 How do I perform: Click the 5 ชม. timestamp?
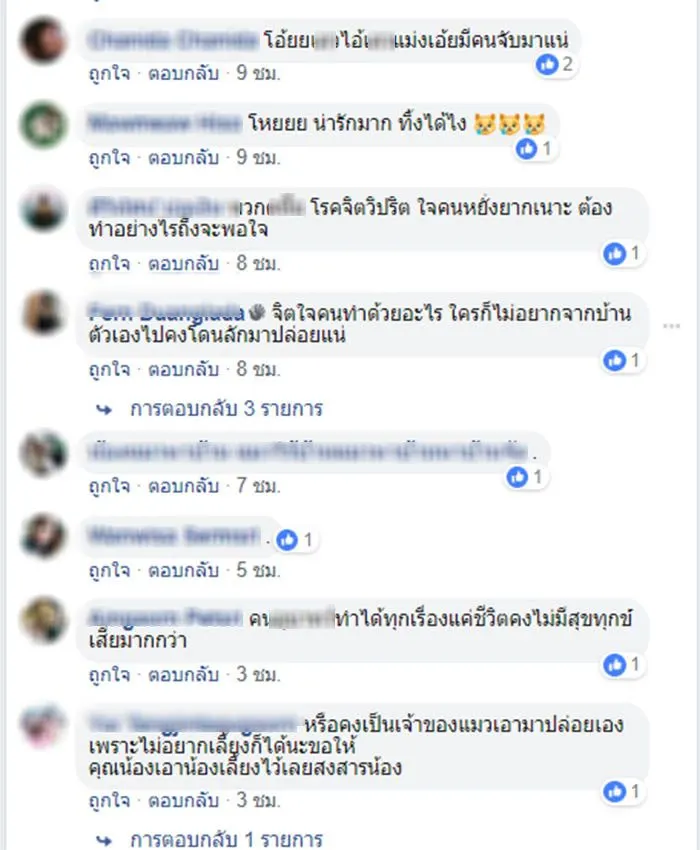point(258,570)
